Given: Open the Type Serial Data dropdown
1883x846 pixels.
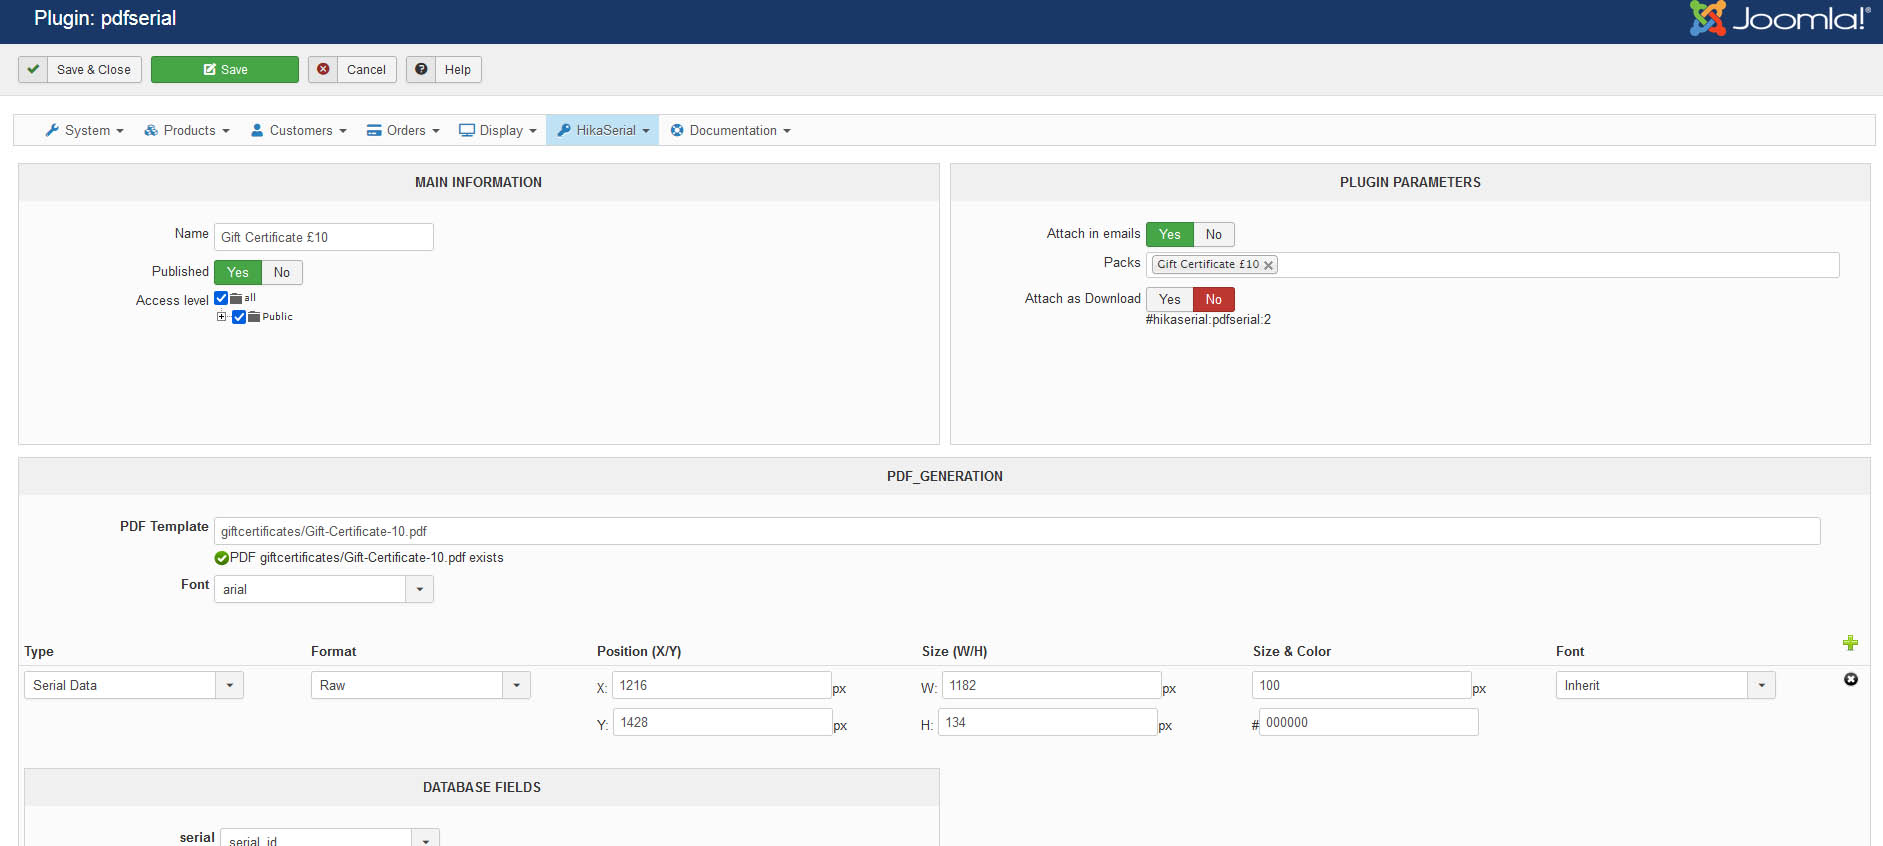Looking at the screenshot, I should [134, 685].
